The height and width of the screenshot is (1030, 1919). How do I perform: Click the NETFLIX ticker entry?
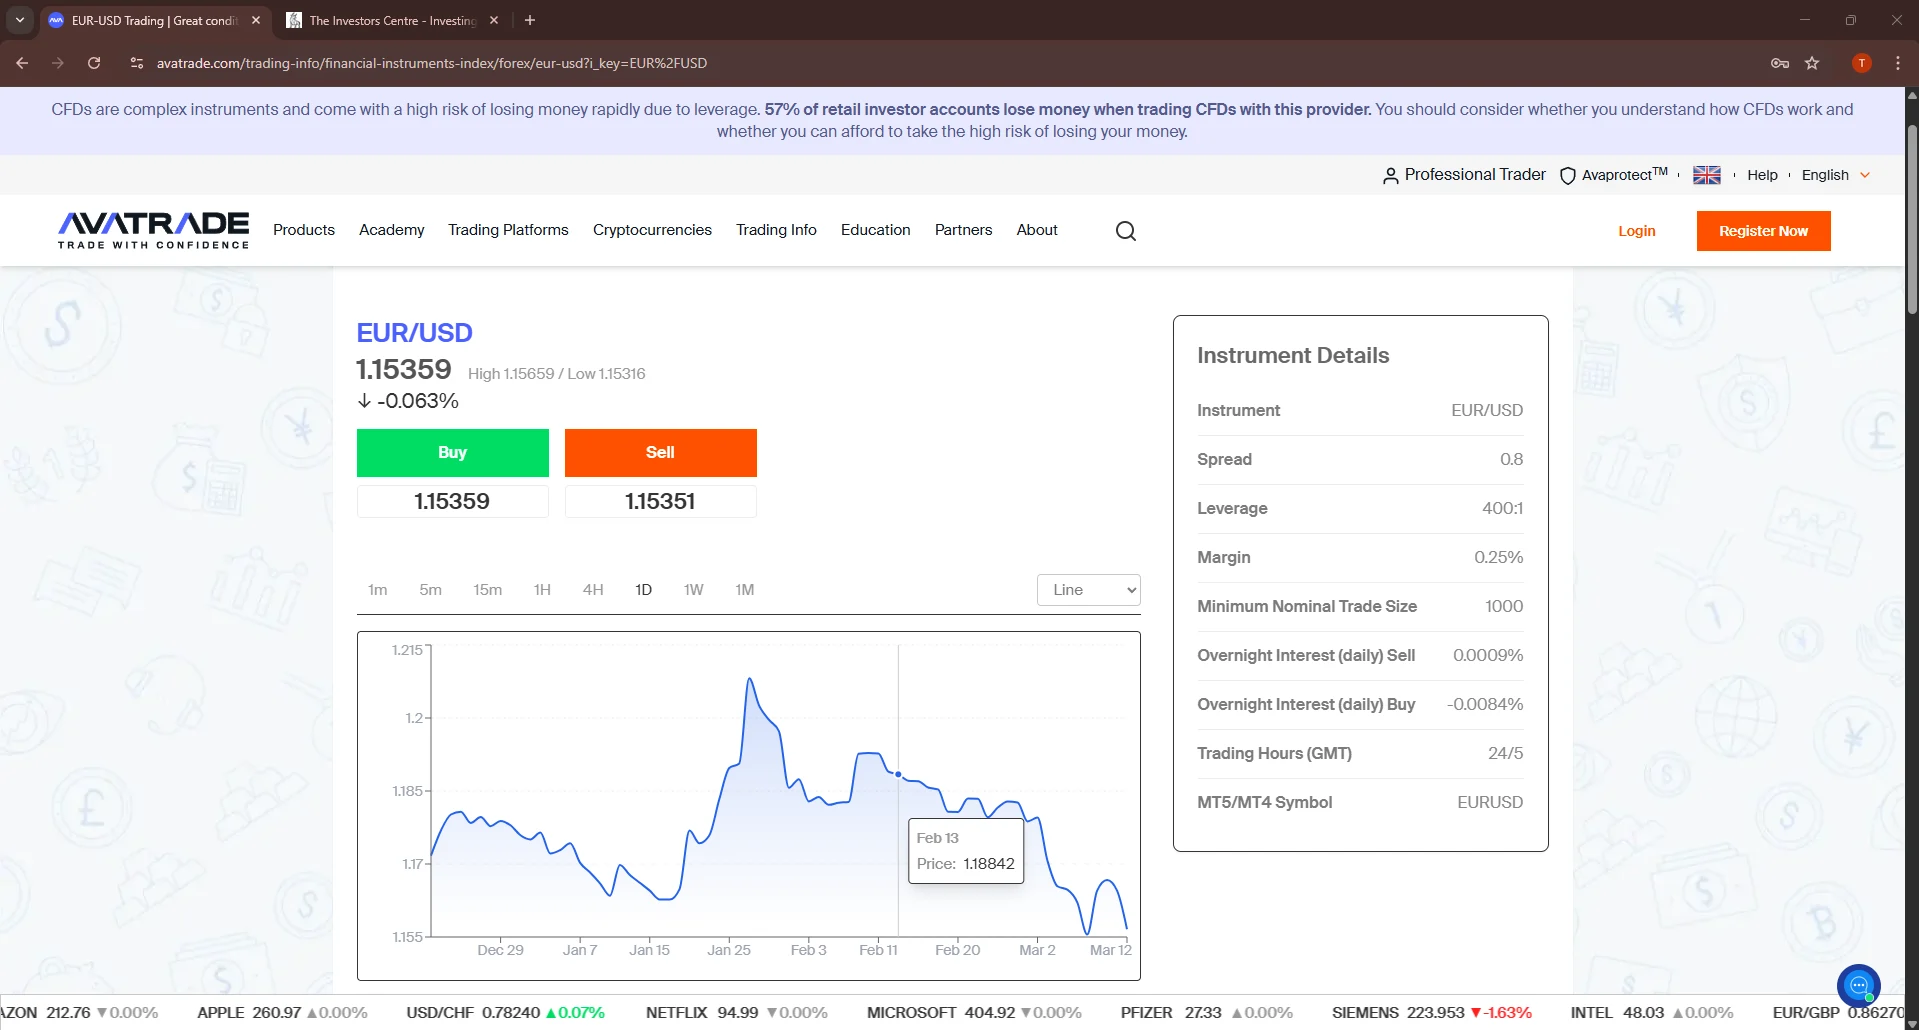[x=737, y=1013]
